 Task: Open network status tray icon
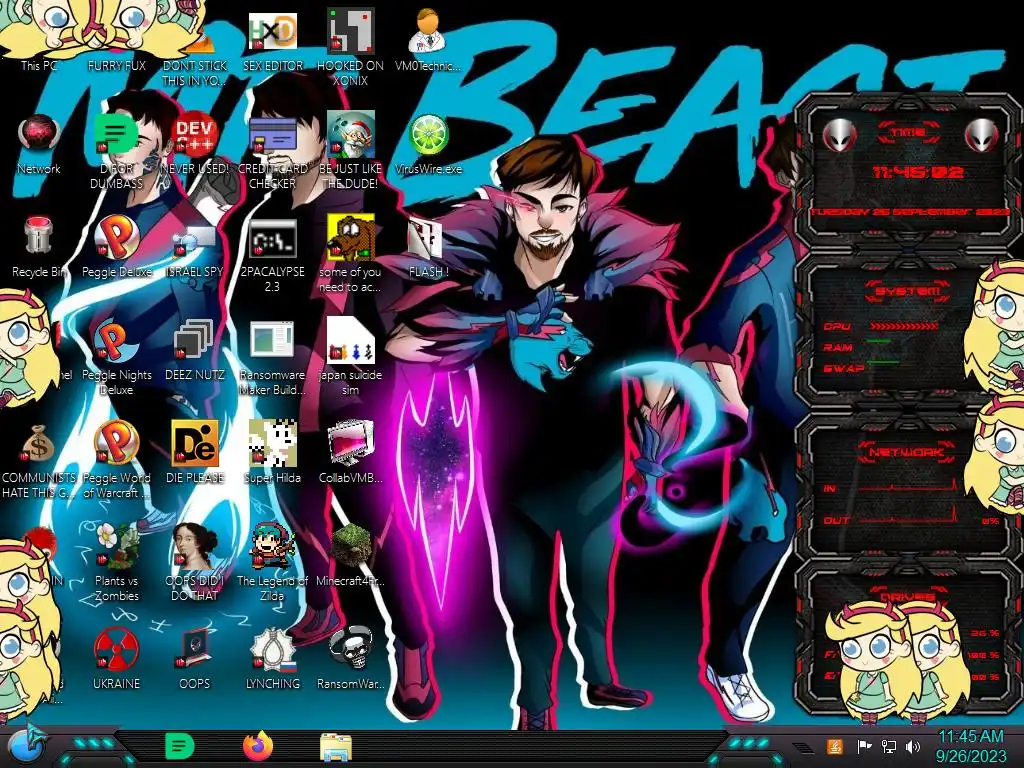tap(889, 746)
